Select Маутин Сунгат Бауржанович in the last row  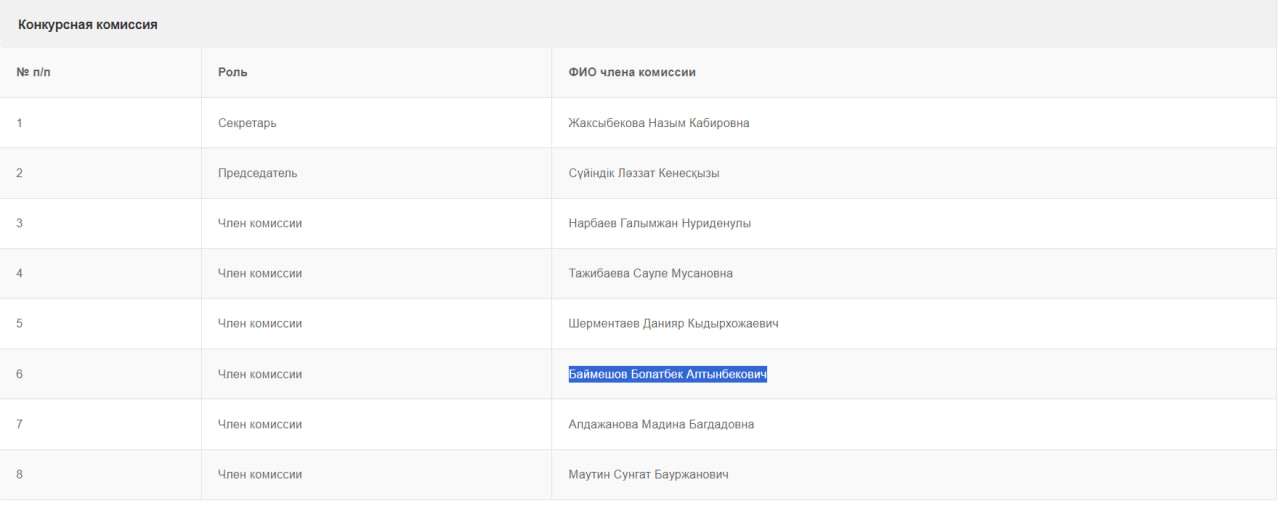pyautogui.click(x=648, y=474)
